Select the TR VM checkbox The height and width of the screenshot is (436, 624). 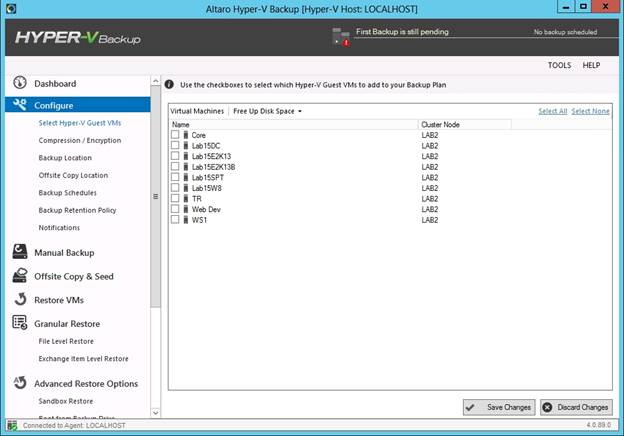(175, 198)
